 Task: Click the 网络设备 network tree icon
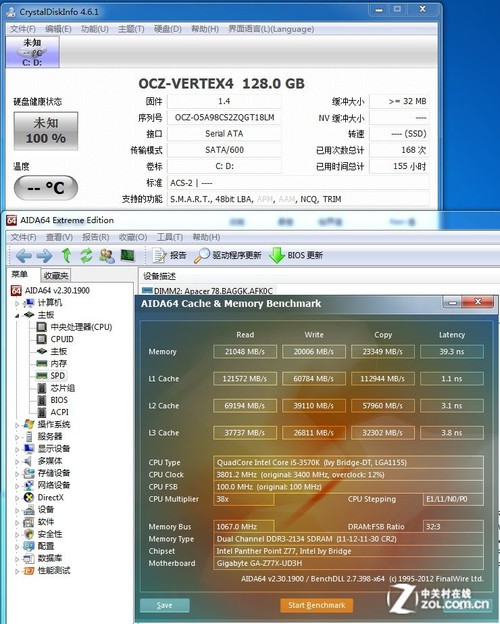[x=29, y=485]
